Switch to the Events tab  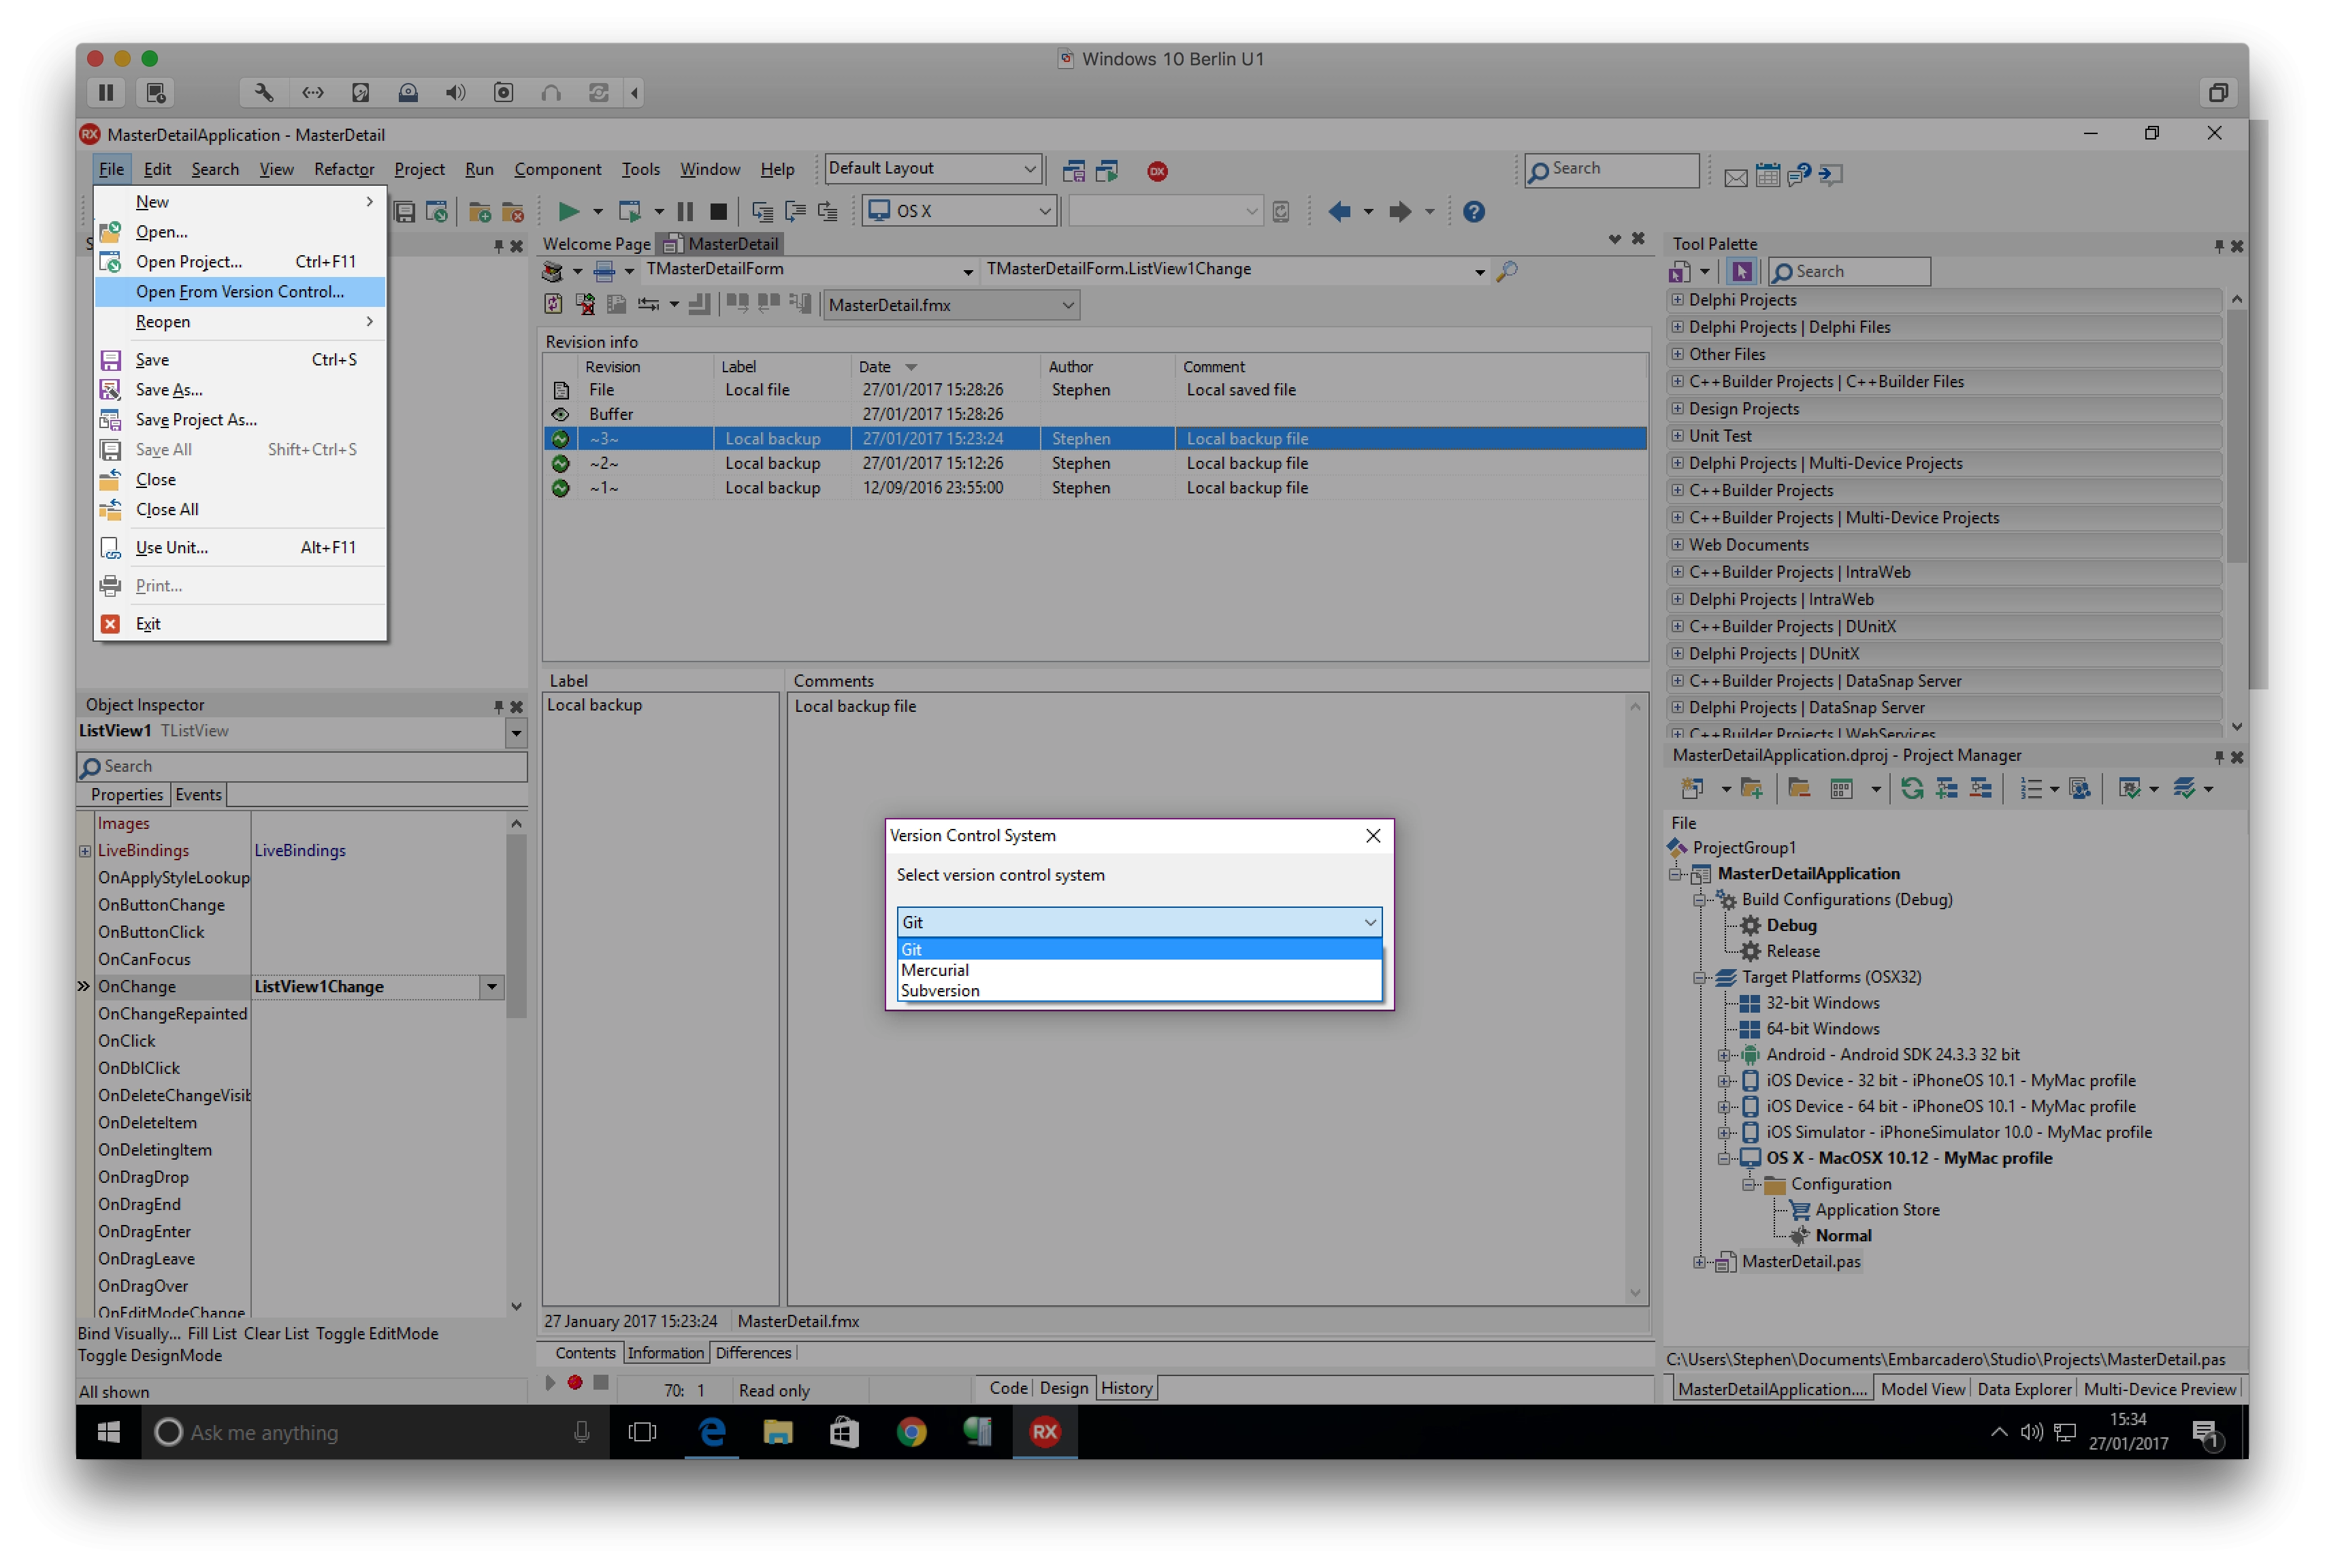(x=198, y=795)
